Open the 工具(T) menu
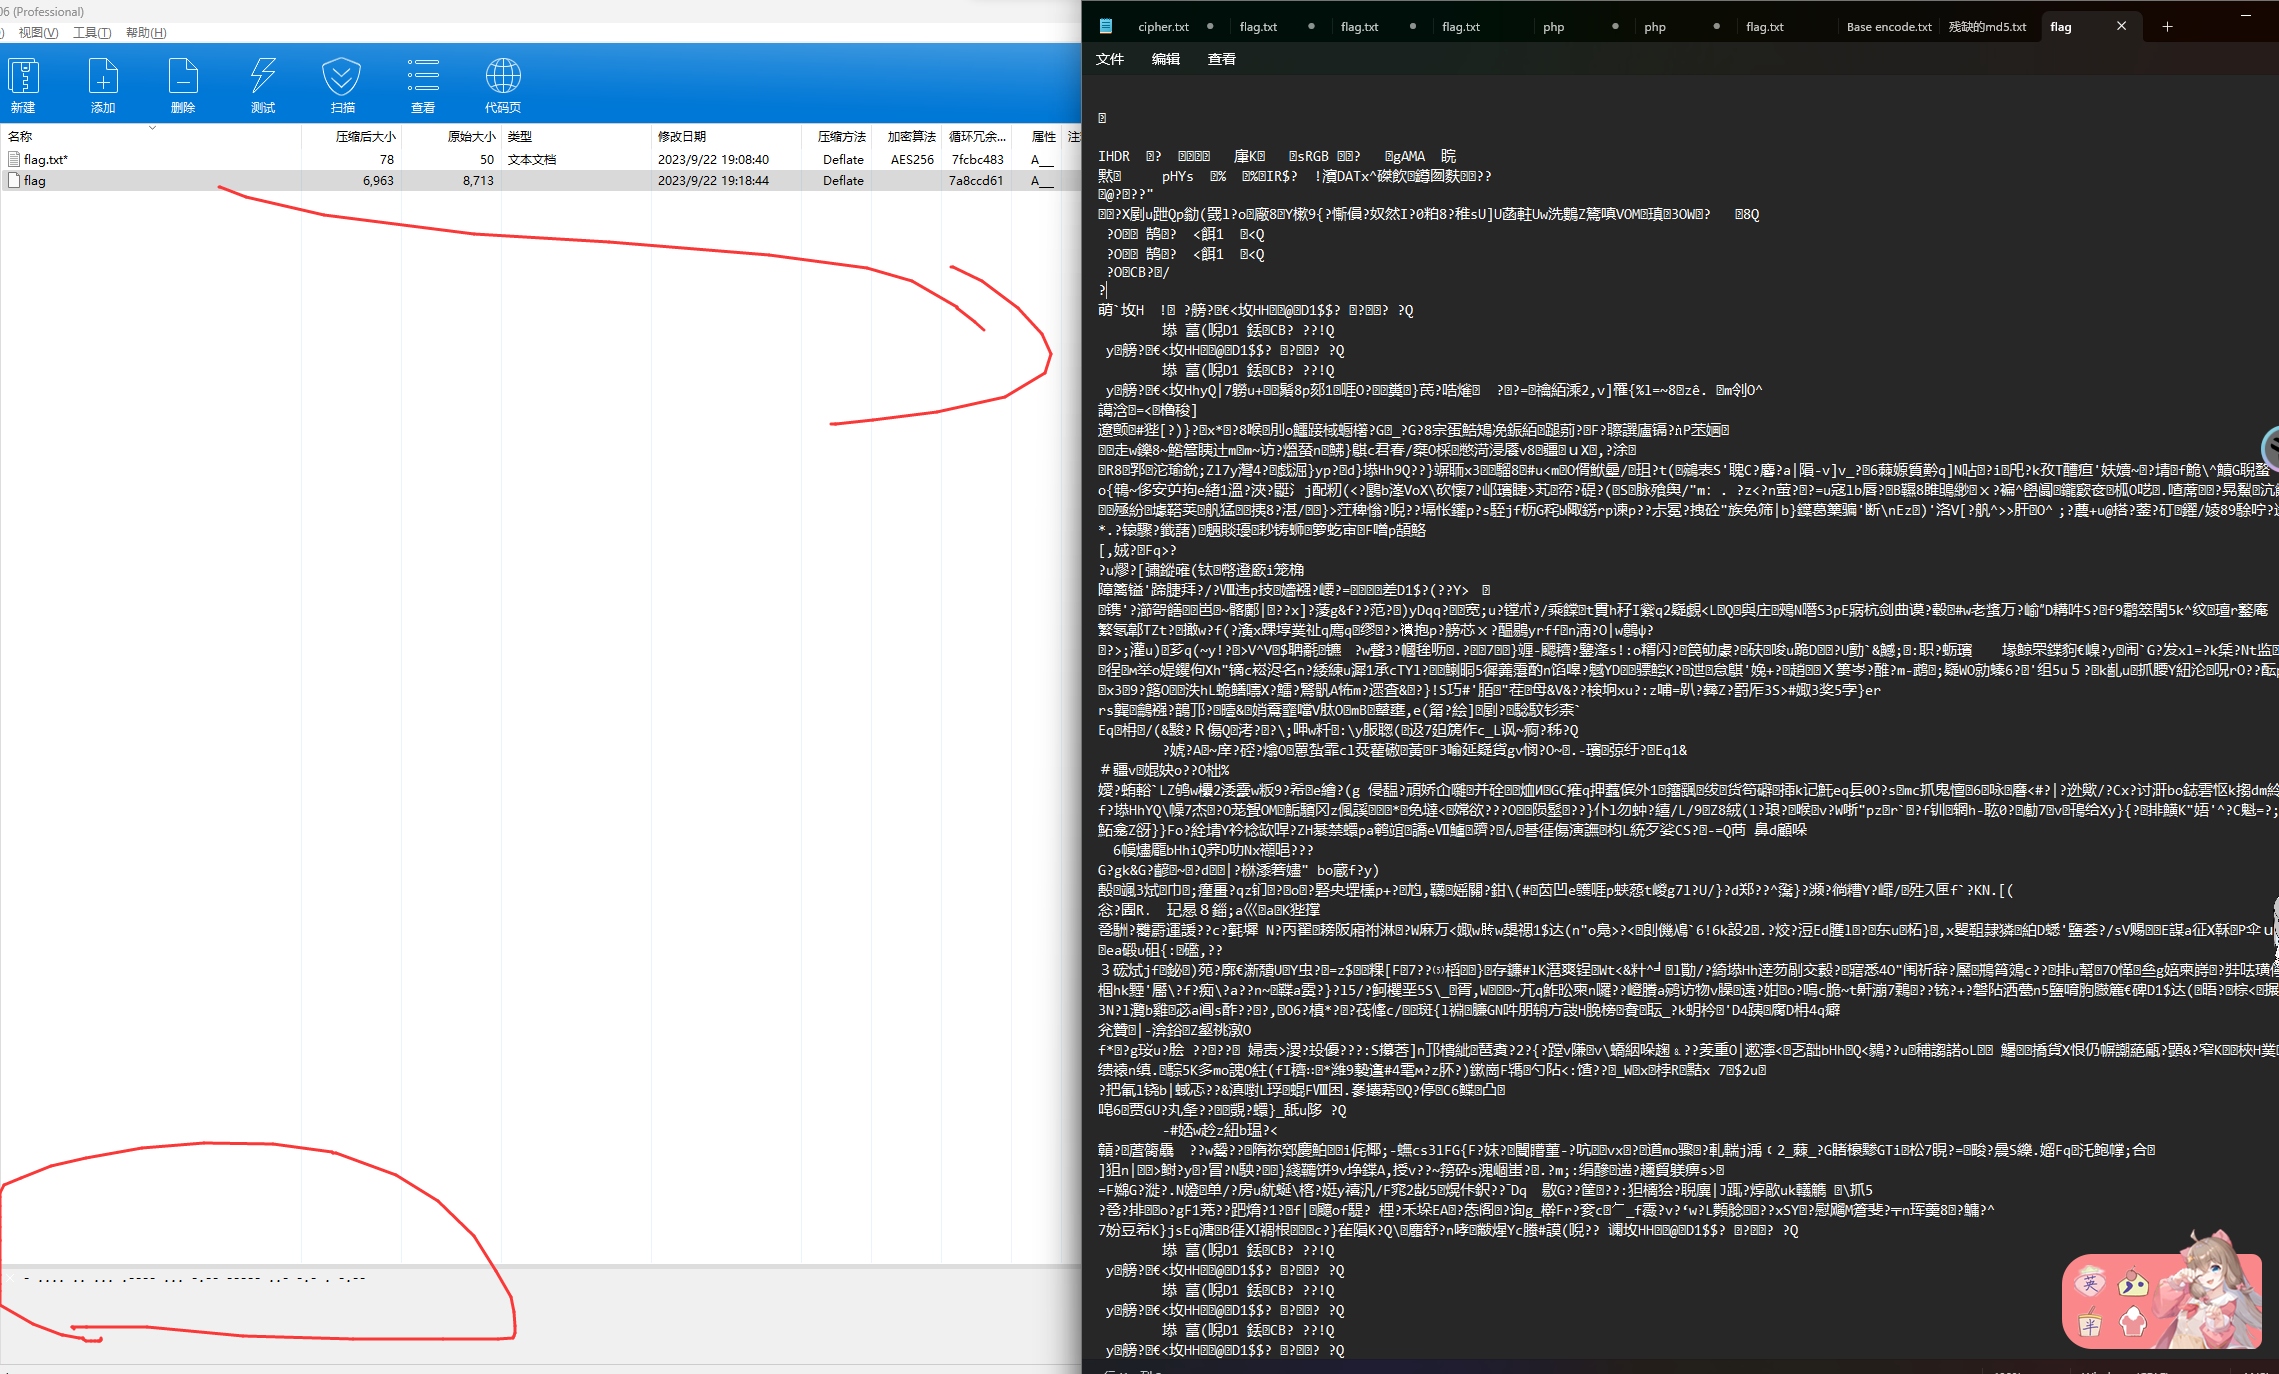Screen dimensions: 2279x1374 pyautogui.click(x=92, y=33)
